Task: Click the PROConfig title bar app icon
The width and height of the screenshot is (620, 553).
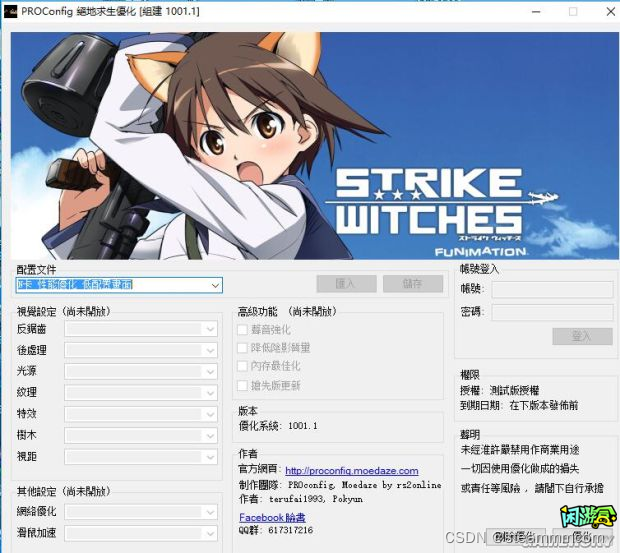Action: point(10,11)
